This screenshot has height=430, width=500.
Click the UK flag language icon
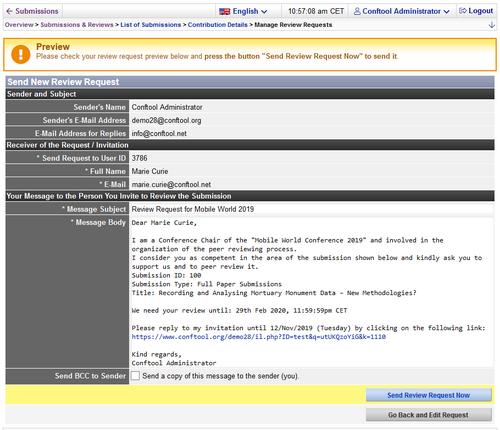click(224, 12)
